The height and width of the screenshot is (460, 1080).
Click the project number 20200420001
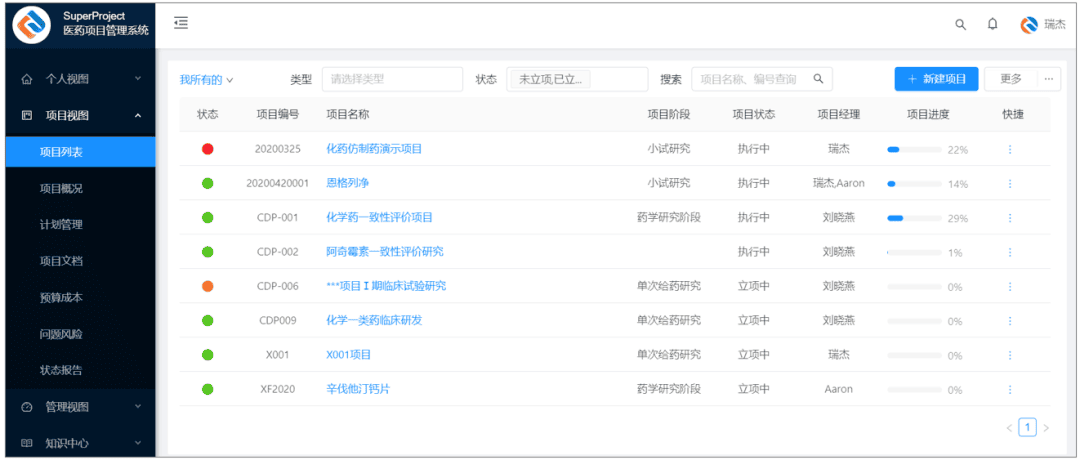278,183
